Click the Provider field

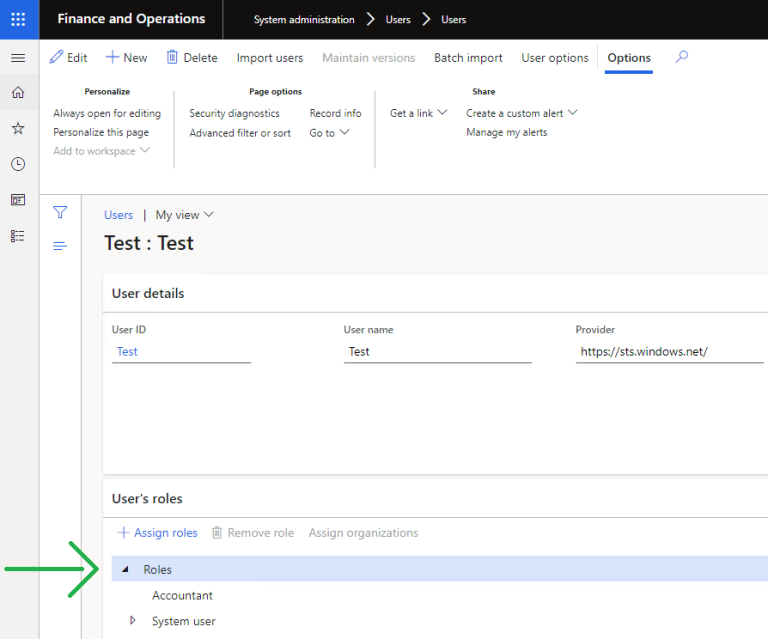(669, 352)
